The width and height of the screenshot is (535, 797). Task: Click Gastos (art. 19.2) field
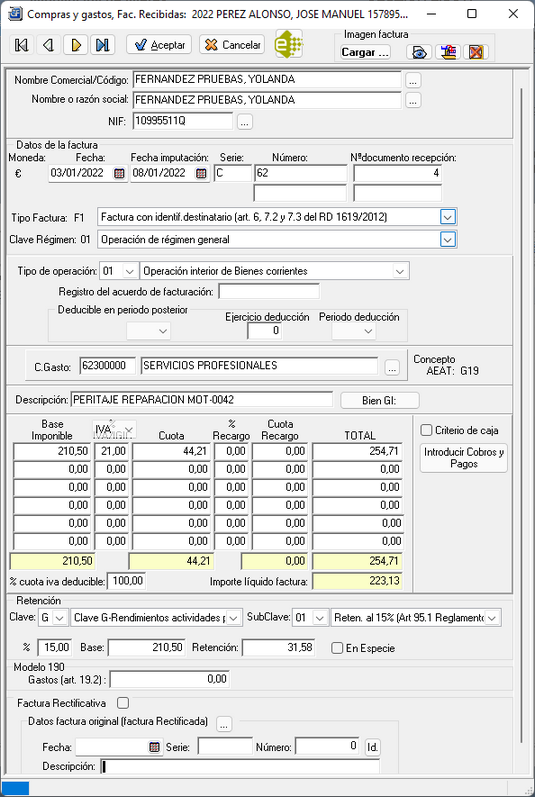(170, 679)
